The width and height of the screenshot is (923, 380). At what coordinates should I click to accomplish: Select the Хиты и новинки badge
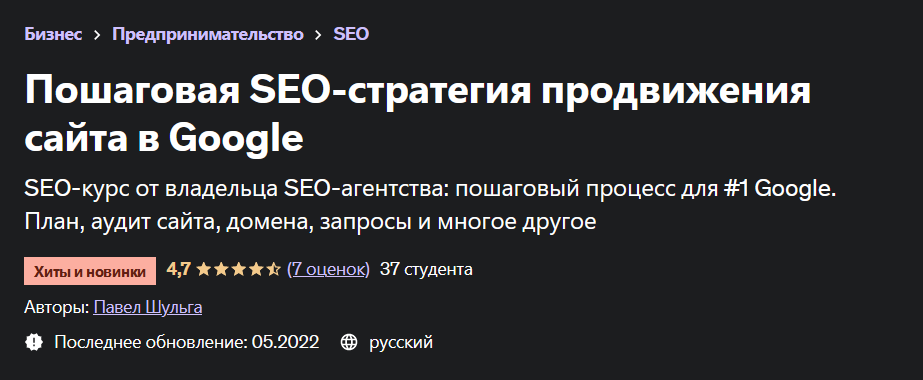(90, 271)
